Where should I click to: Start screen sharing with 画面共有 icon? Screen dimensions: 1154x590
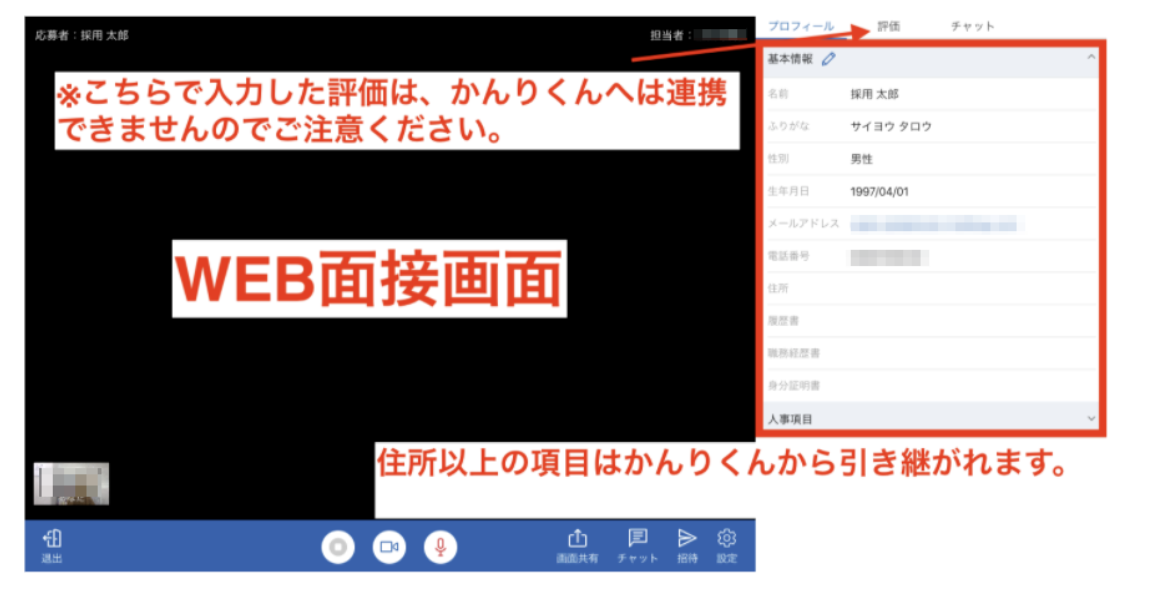(578, 543)
